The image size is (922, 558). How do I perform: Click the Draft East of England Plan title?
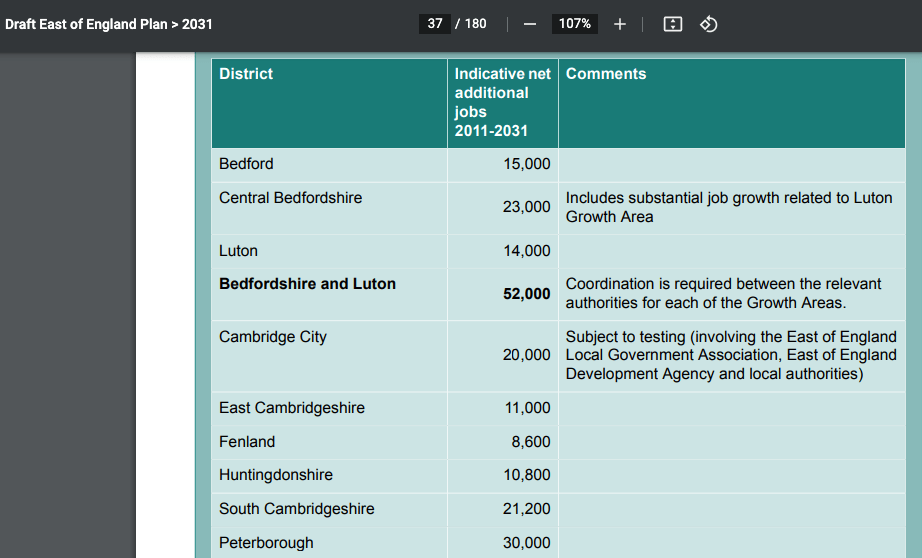(109, 24)
